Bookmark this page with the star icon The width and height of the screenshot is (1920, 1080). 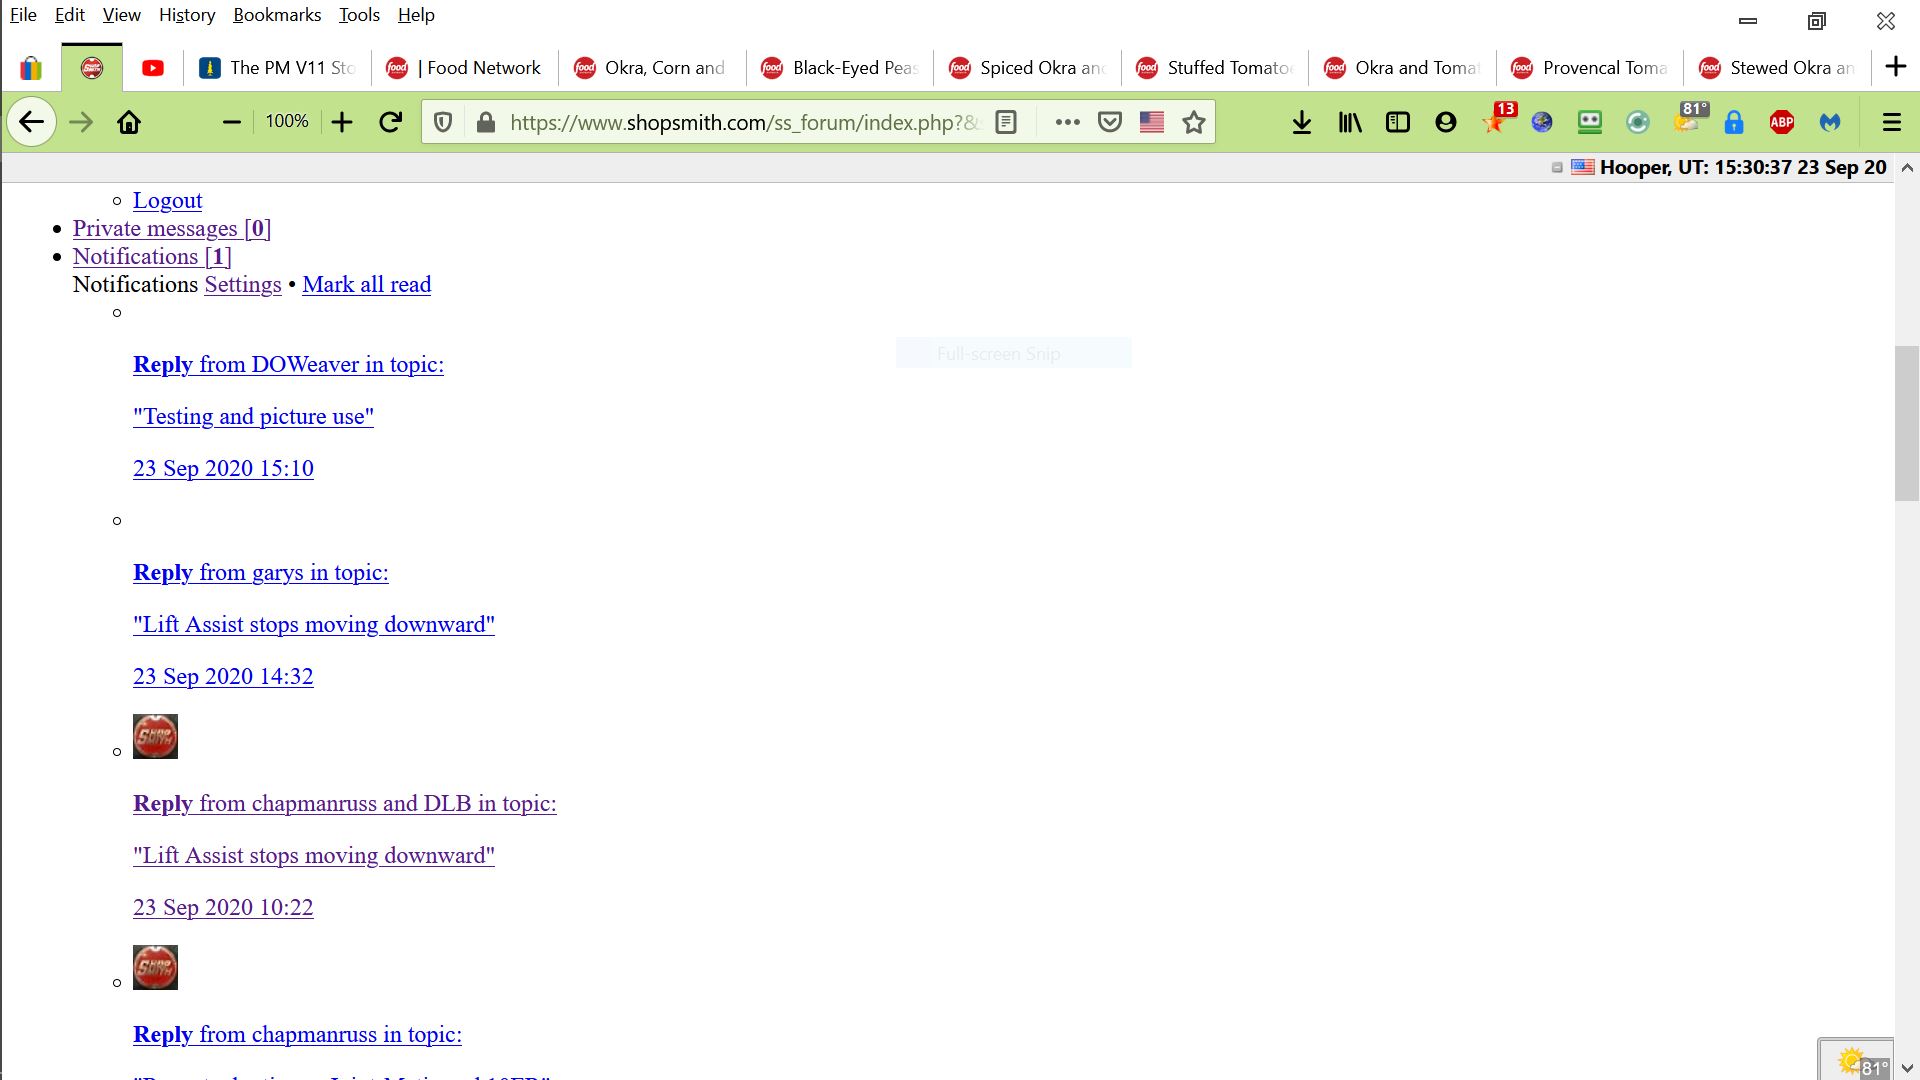click(x=1194, y=122)
